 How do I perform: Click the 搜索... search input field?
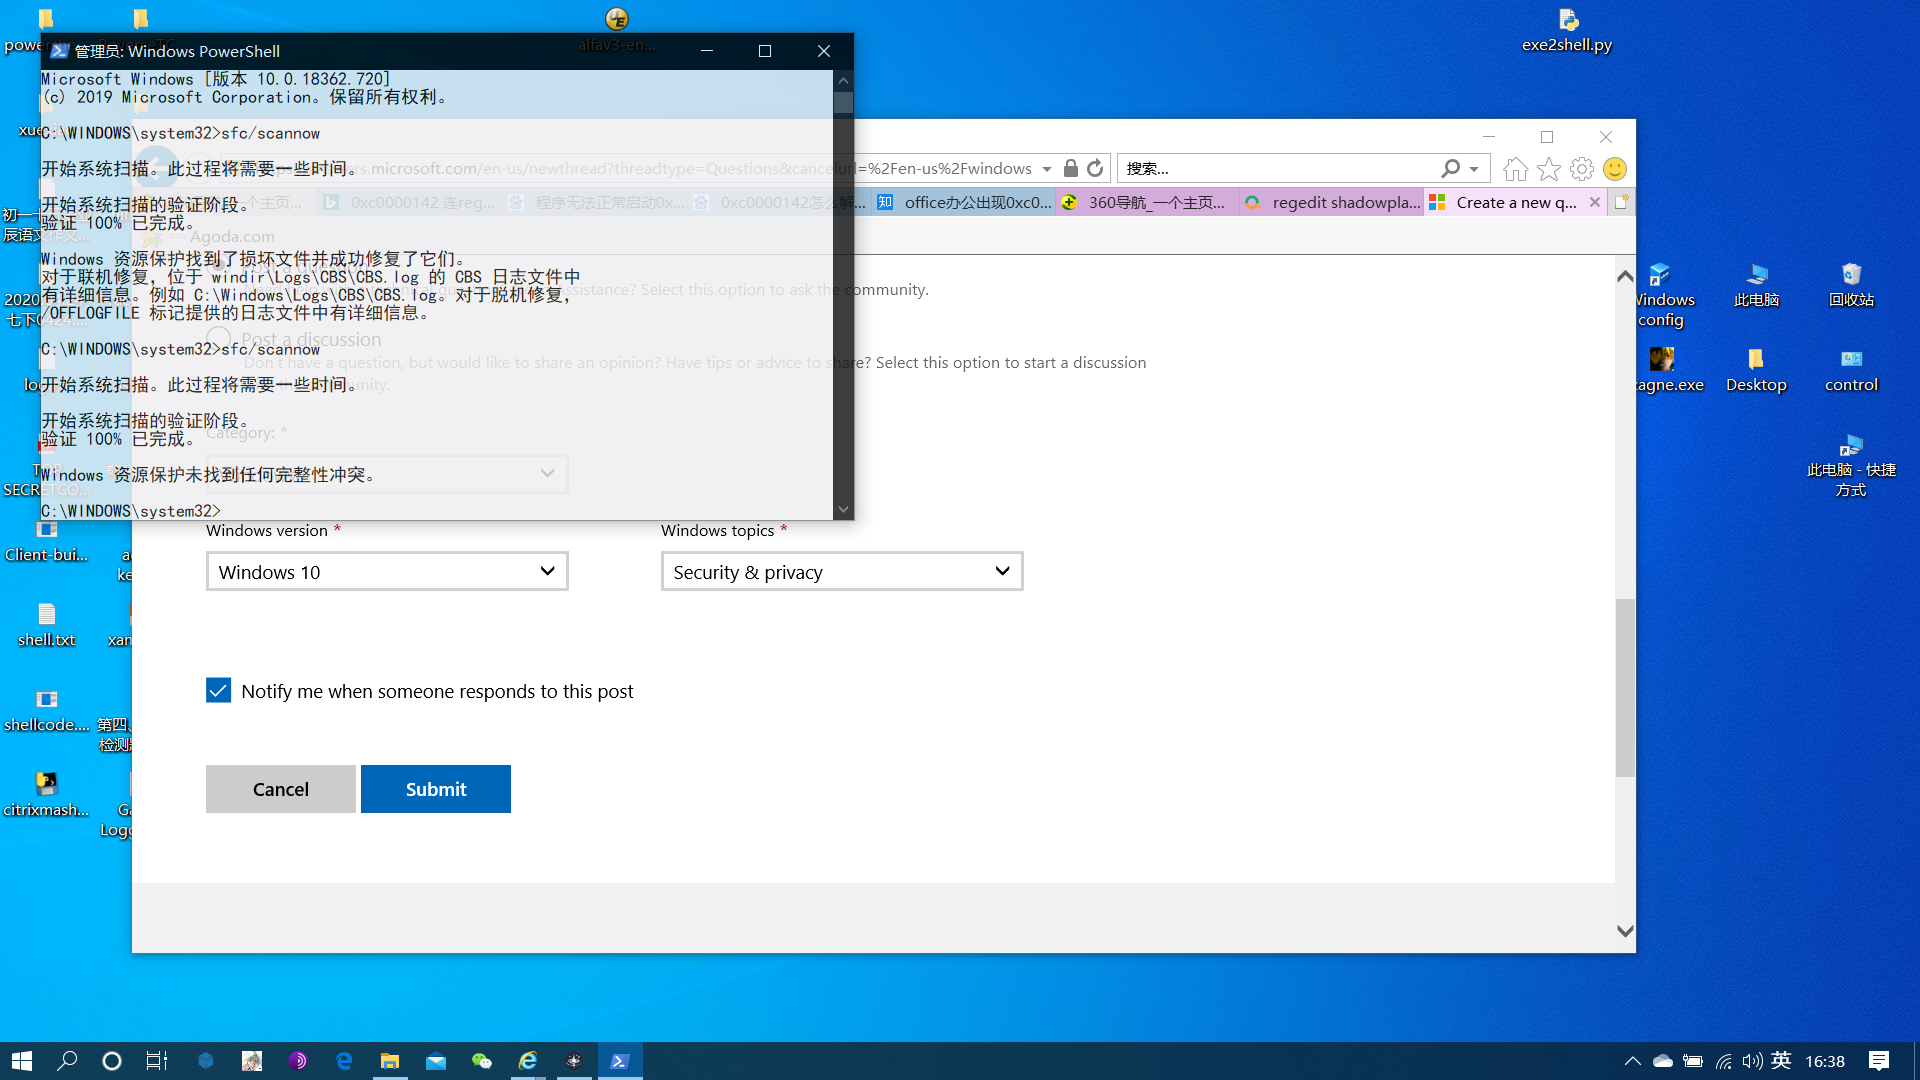tap(1280, 168)
